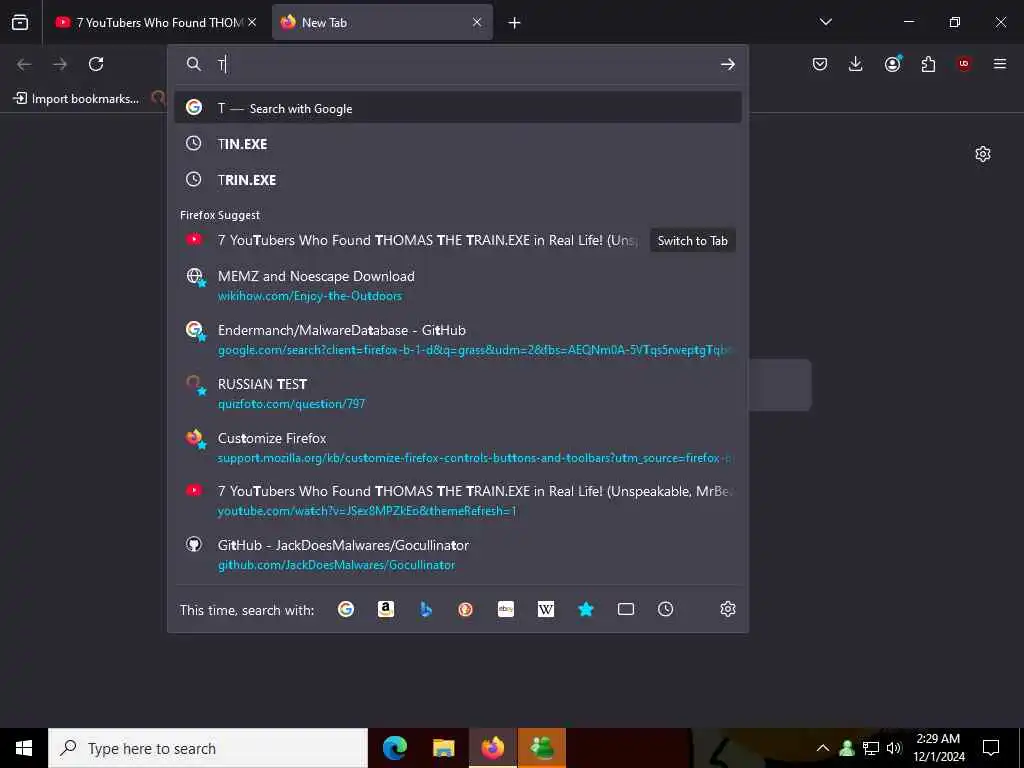The width and height of the screenshot is (1024, 768).
Task: Search this time with Wikipedia icon
Action: pyautogui.click(x=545, y=609)
